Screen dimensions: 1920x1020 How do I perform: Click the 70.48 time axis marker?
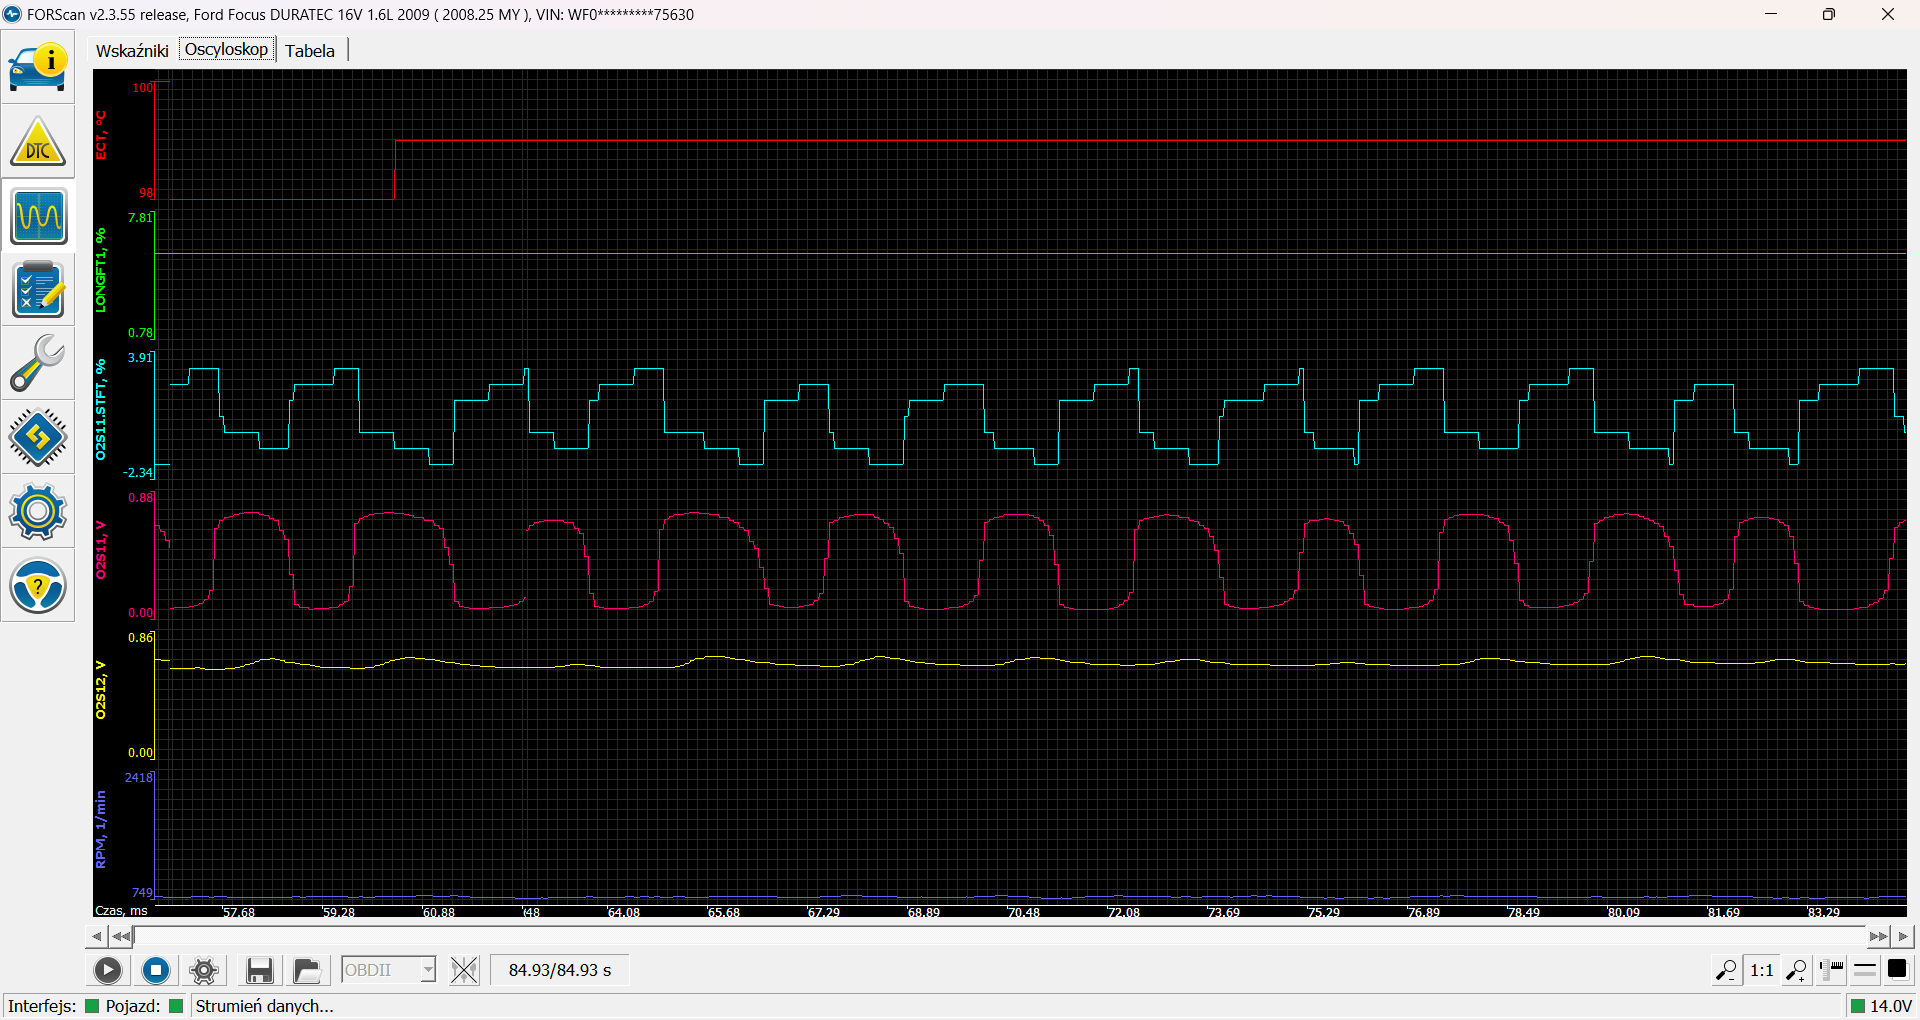point(1024,912)
